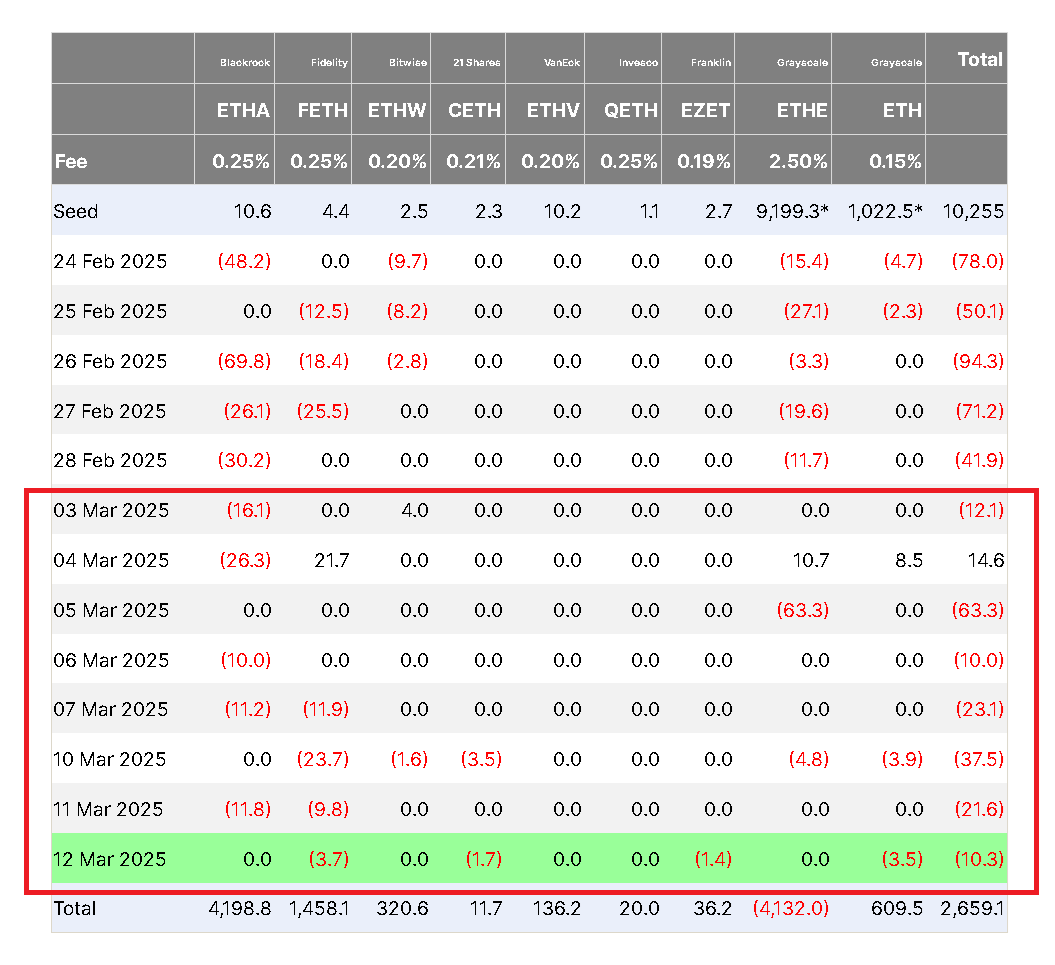Viewport: 1055px width, 965px height.
Task: Select the Franklin issuer label
Action: point(711,63)
